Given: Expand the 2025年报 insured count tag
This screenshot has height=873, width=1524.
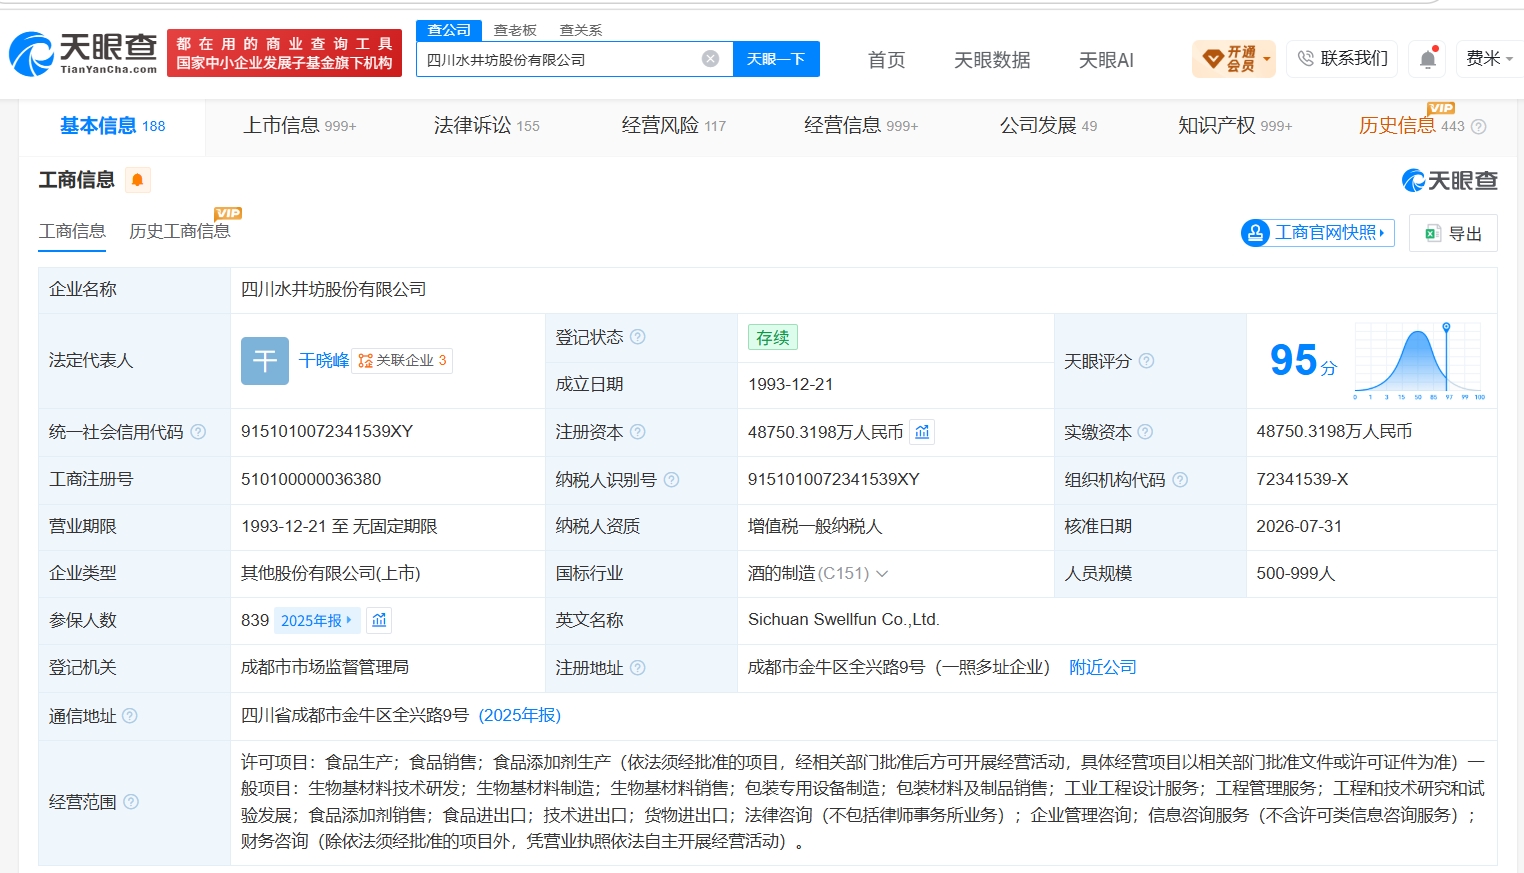Looking at the screenshot, I should 316,621.
